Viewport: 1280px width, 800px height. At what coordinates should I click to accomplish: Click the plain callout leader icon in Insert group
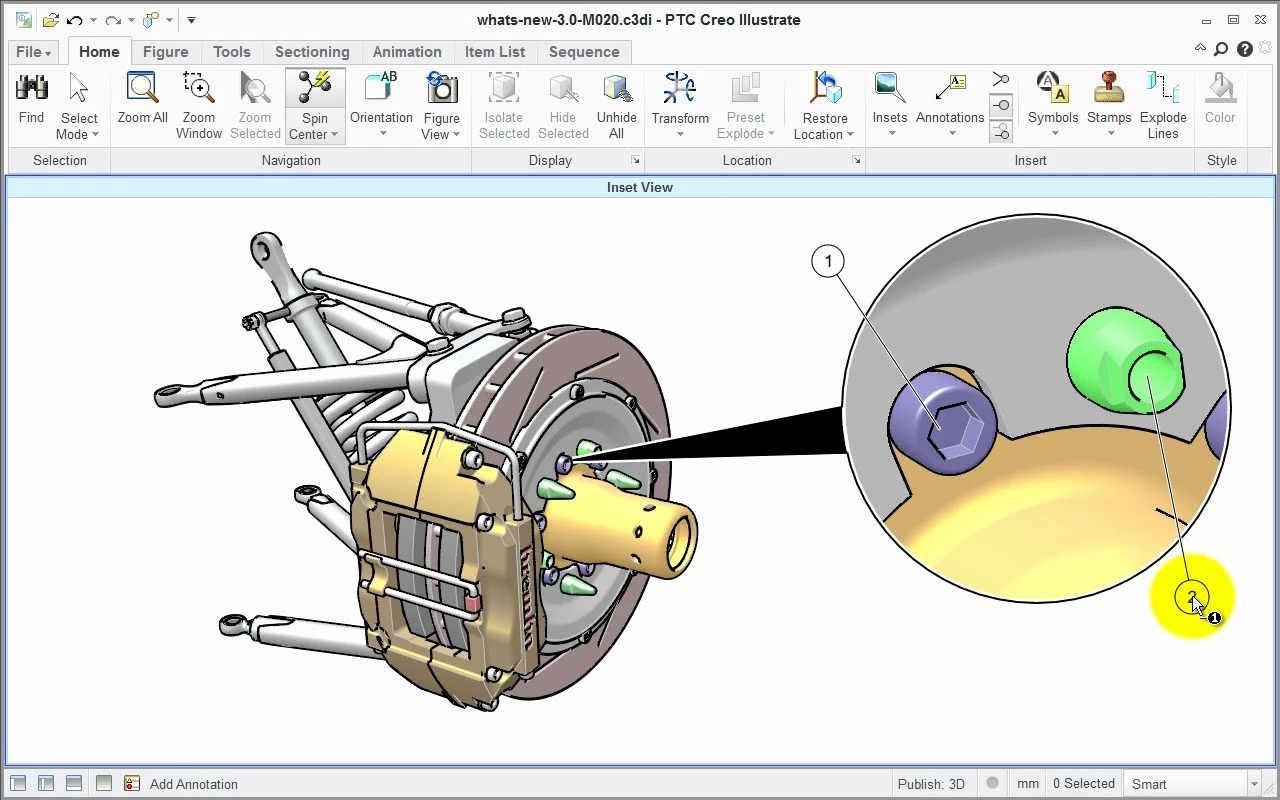coord(1000,79)
